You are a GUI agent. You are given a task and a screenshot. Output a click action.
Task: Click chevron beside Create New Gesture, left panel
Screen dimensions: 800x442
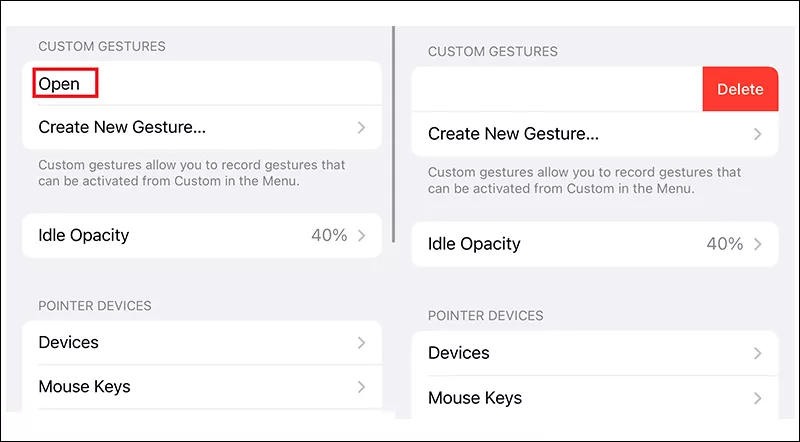click(x=361, y=128)
